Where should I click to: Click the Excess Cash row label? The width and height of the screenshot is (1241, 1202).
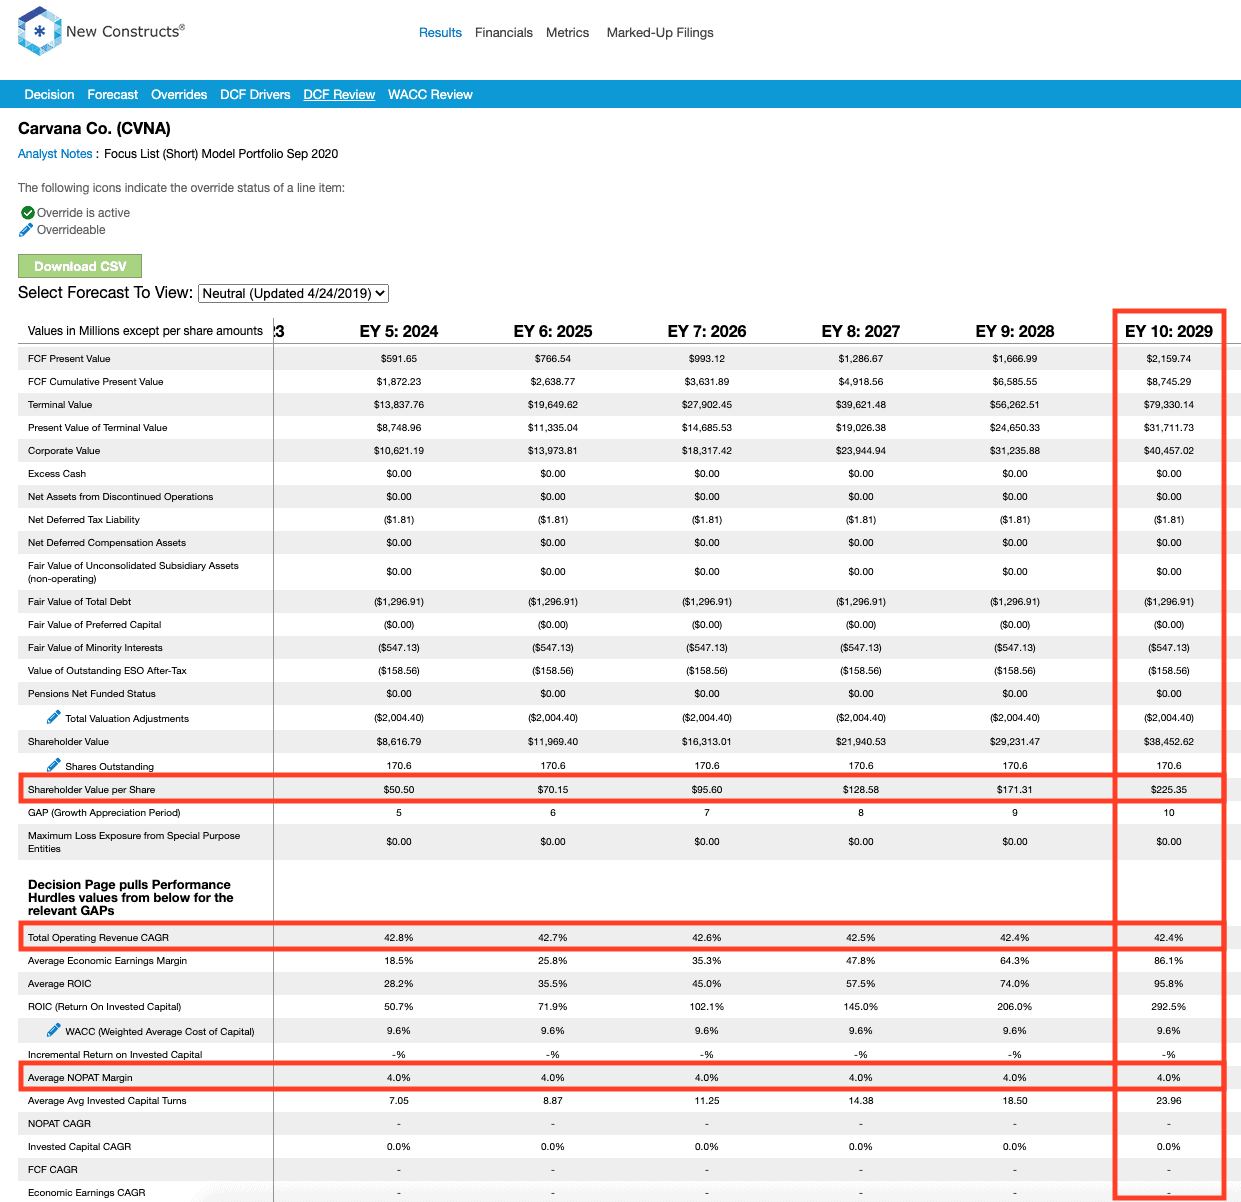point(57,474)
